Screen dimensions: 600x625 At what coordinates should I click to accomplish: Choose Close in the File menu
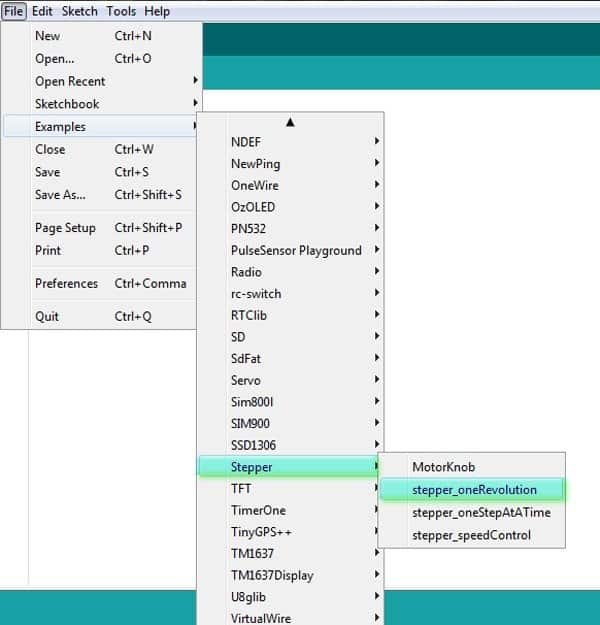click(100, 149)
